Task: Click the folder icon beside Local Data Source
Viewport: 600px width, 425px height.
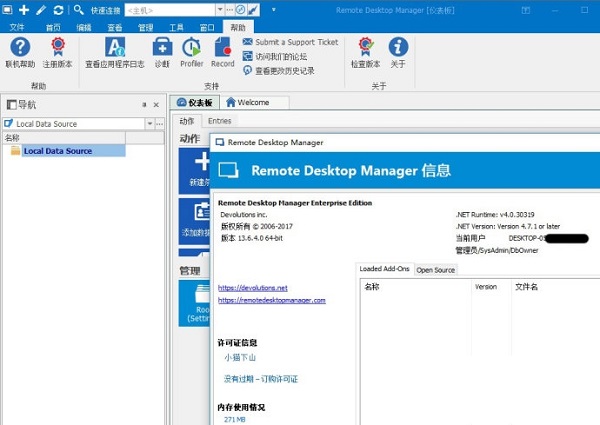Action: pos(15,151)
